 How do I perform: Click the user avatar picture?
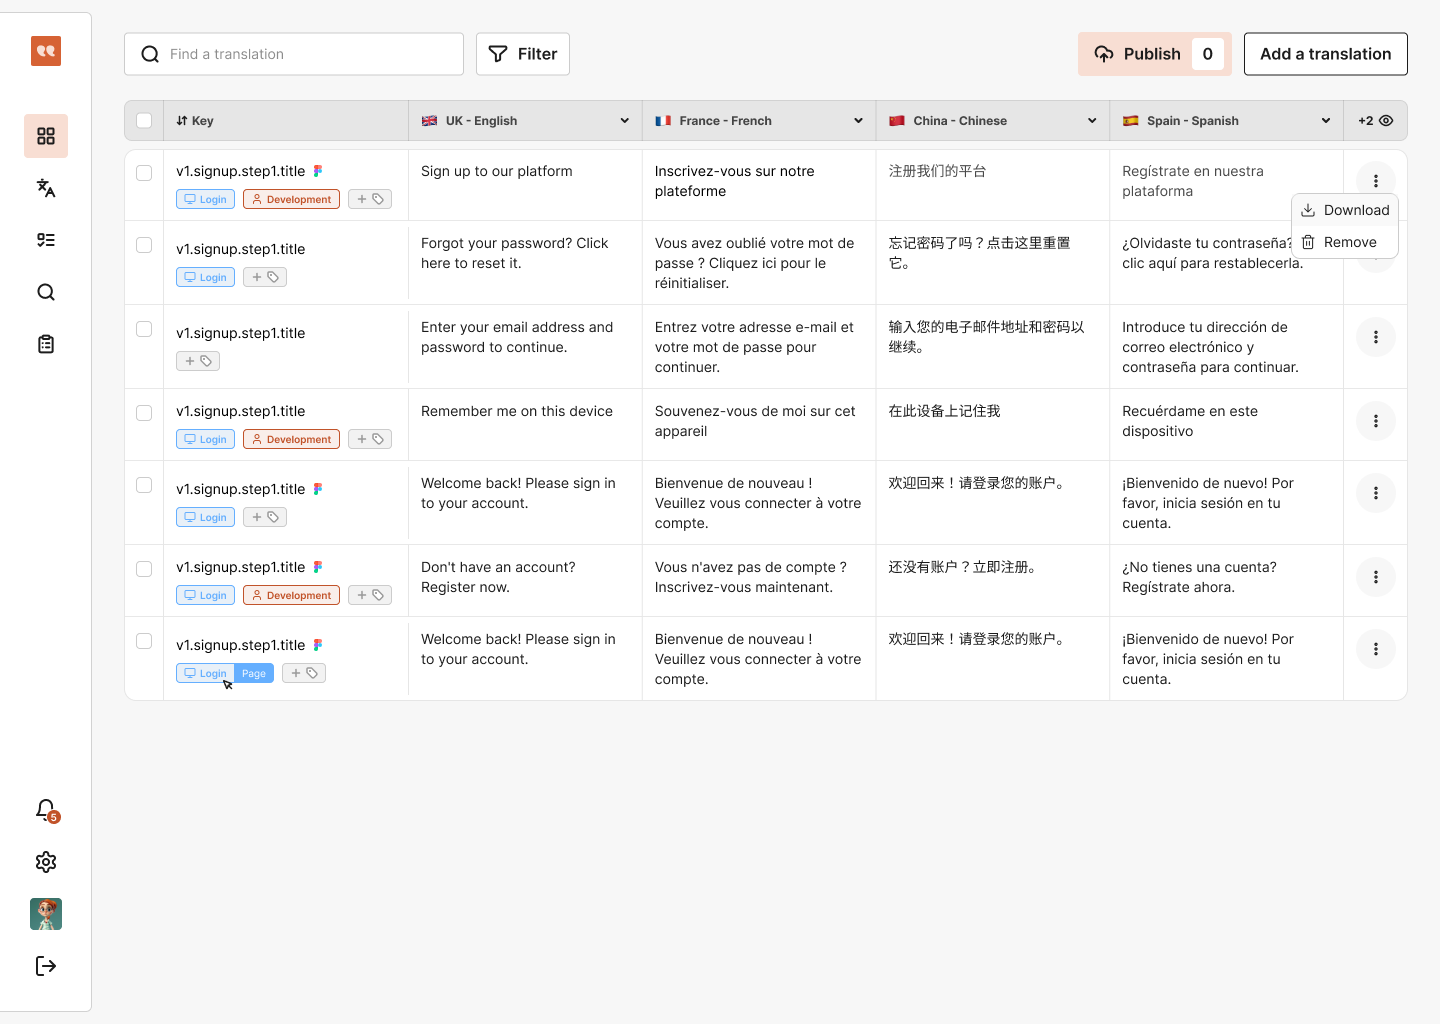click(46, 914)
